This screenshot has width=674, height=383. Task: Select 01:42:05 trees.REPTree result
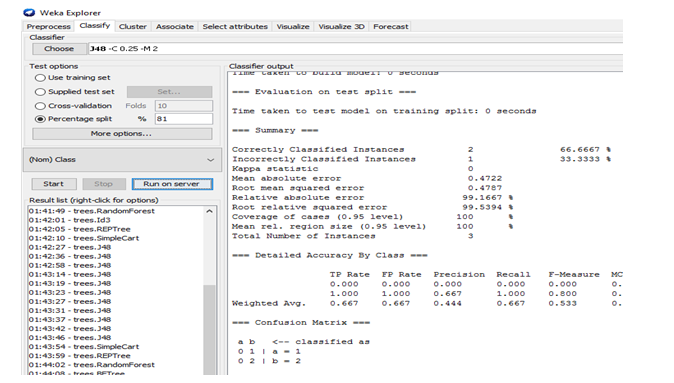[x=80, y=229]
